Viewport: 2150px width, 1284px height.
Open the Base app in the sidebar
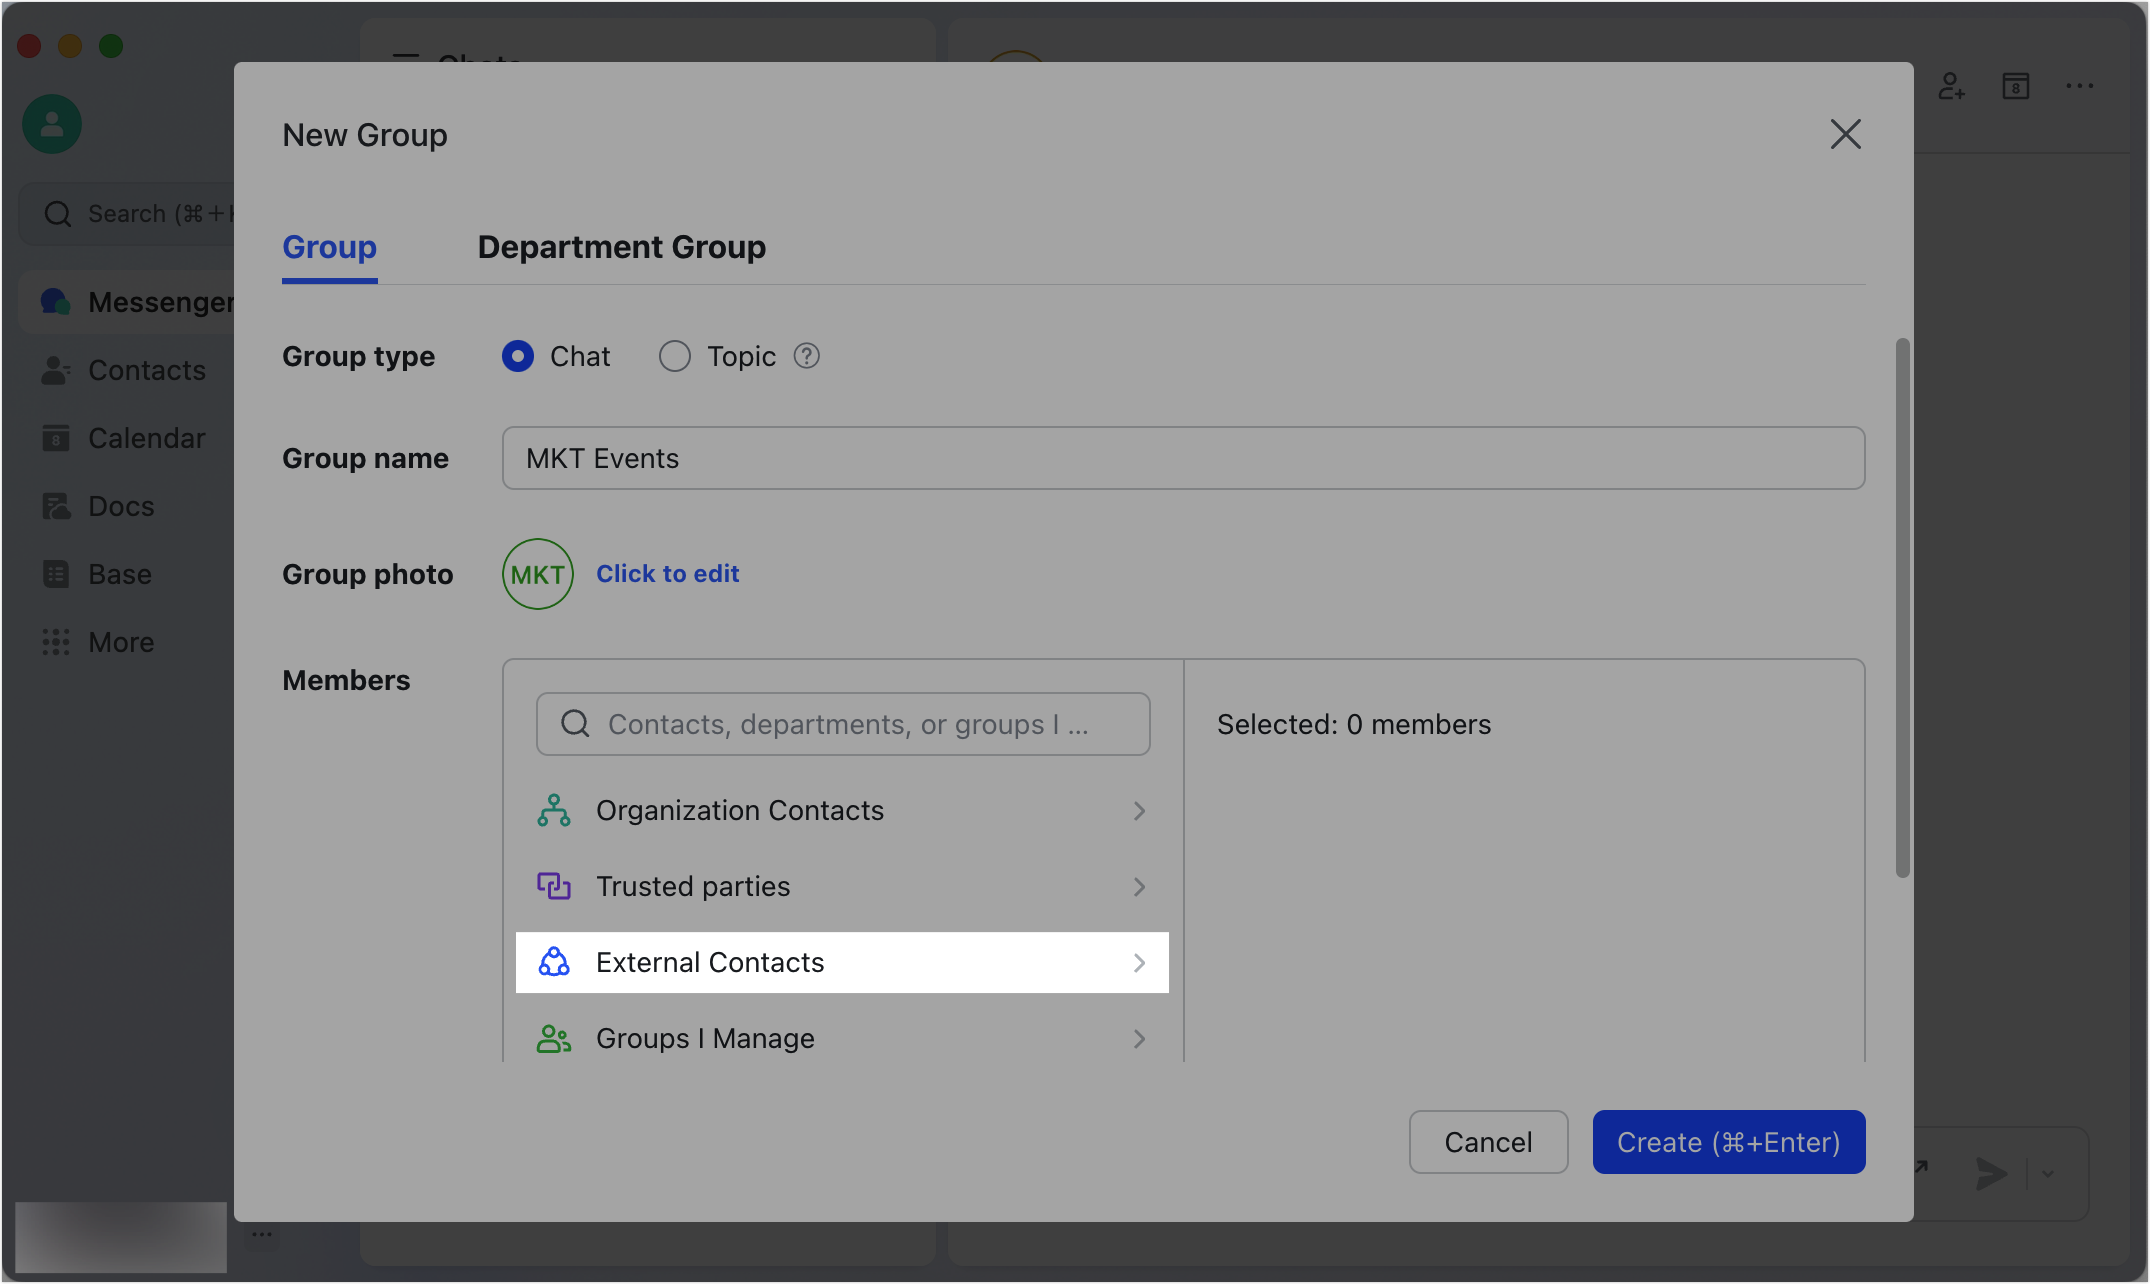119,573
